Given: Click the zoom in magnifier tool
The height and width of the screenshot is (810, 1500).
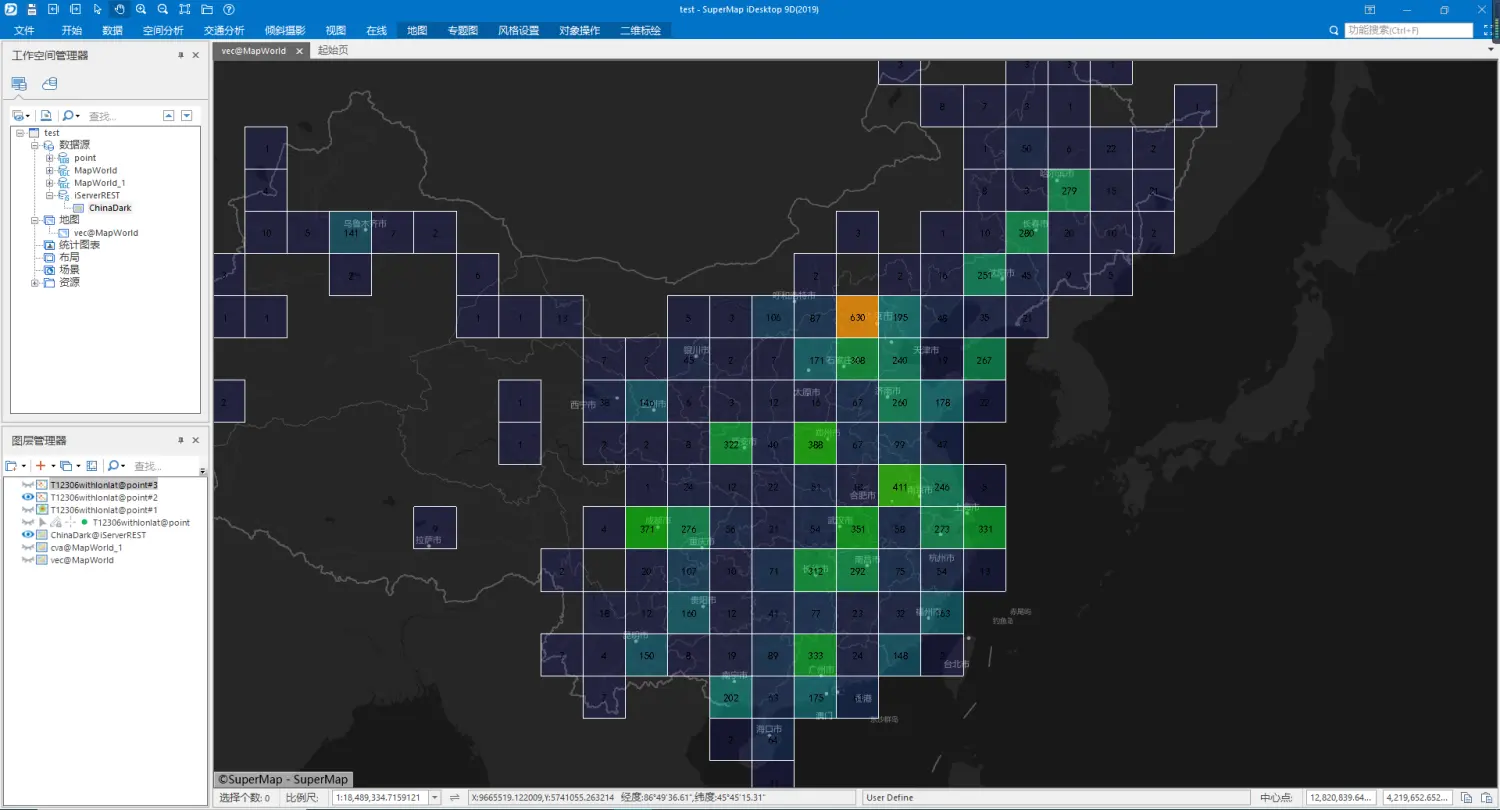Looking at the screenshot, I should click(x=141, y=9).
